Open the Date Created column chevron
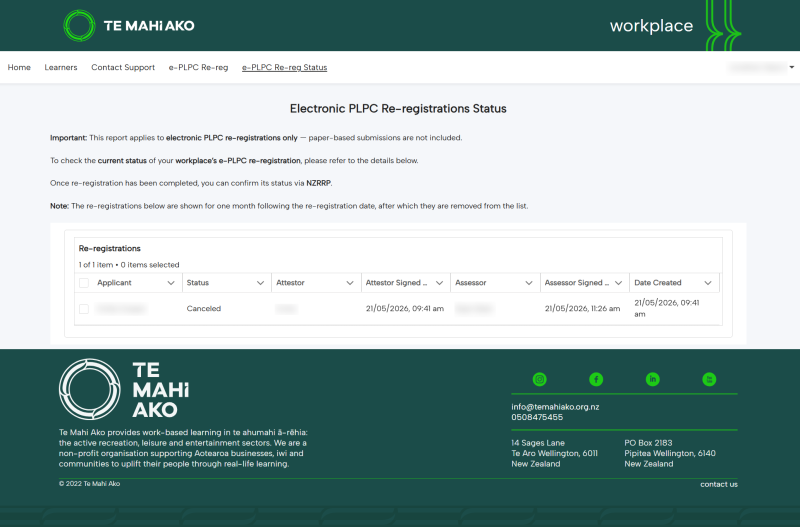The width and height of the screenshot is (800, 527). pos(708,283)
